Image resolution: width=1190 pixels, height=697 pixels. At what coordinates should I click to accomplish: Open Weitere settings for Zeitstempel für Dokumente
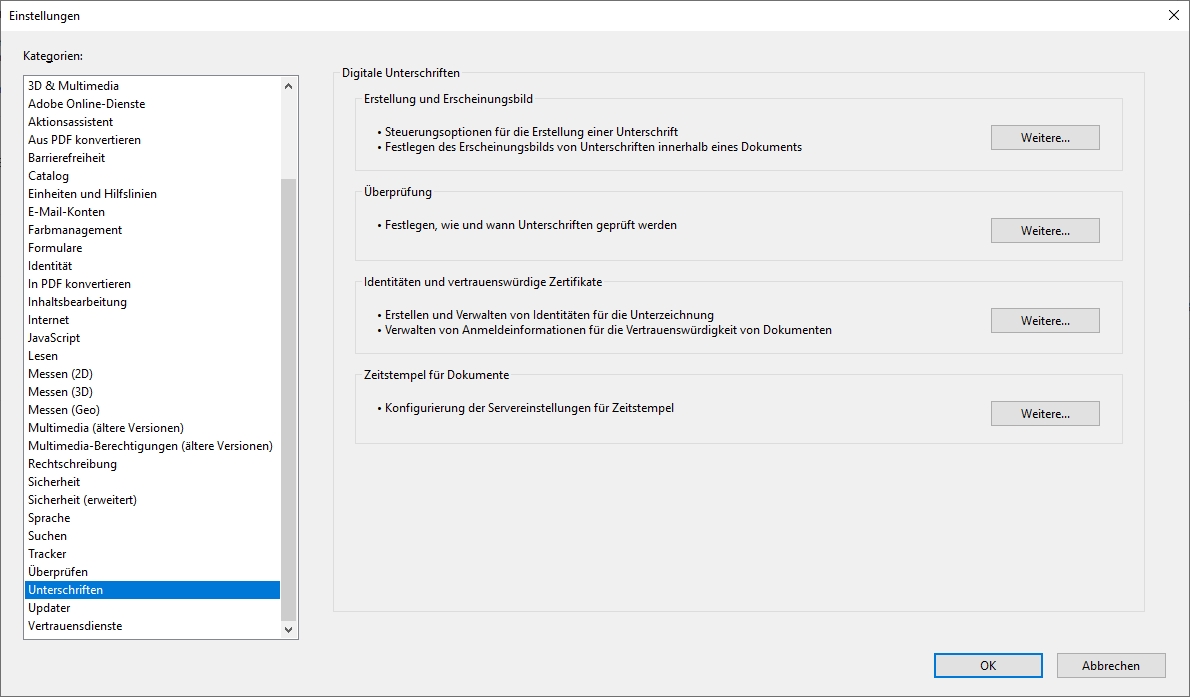(x=1045, y=414)
